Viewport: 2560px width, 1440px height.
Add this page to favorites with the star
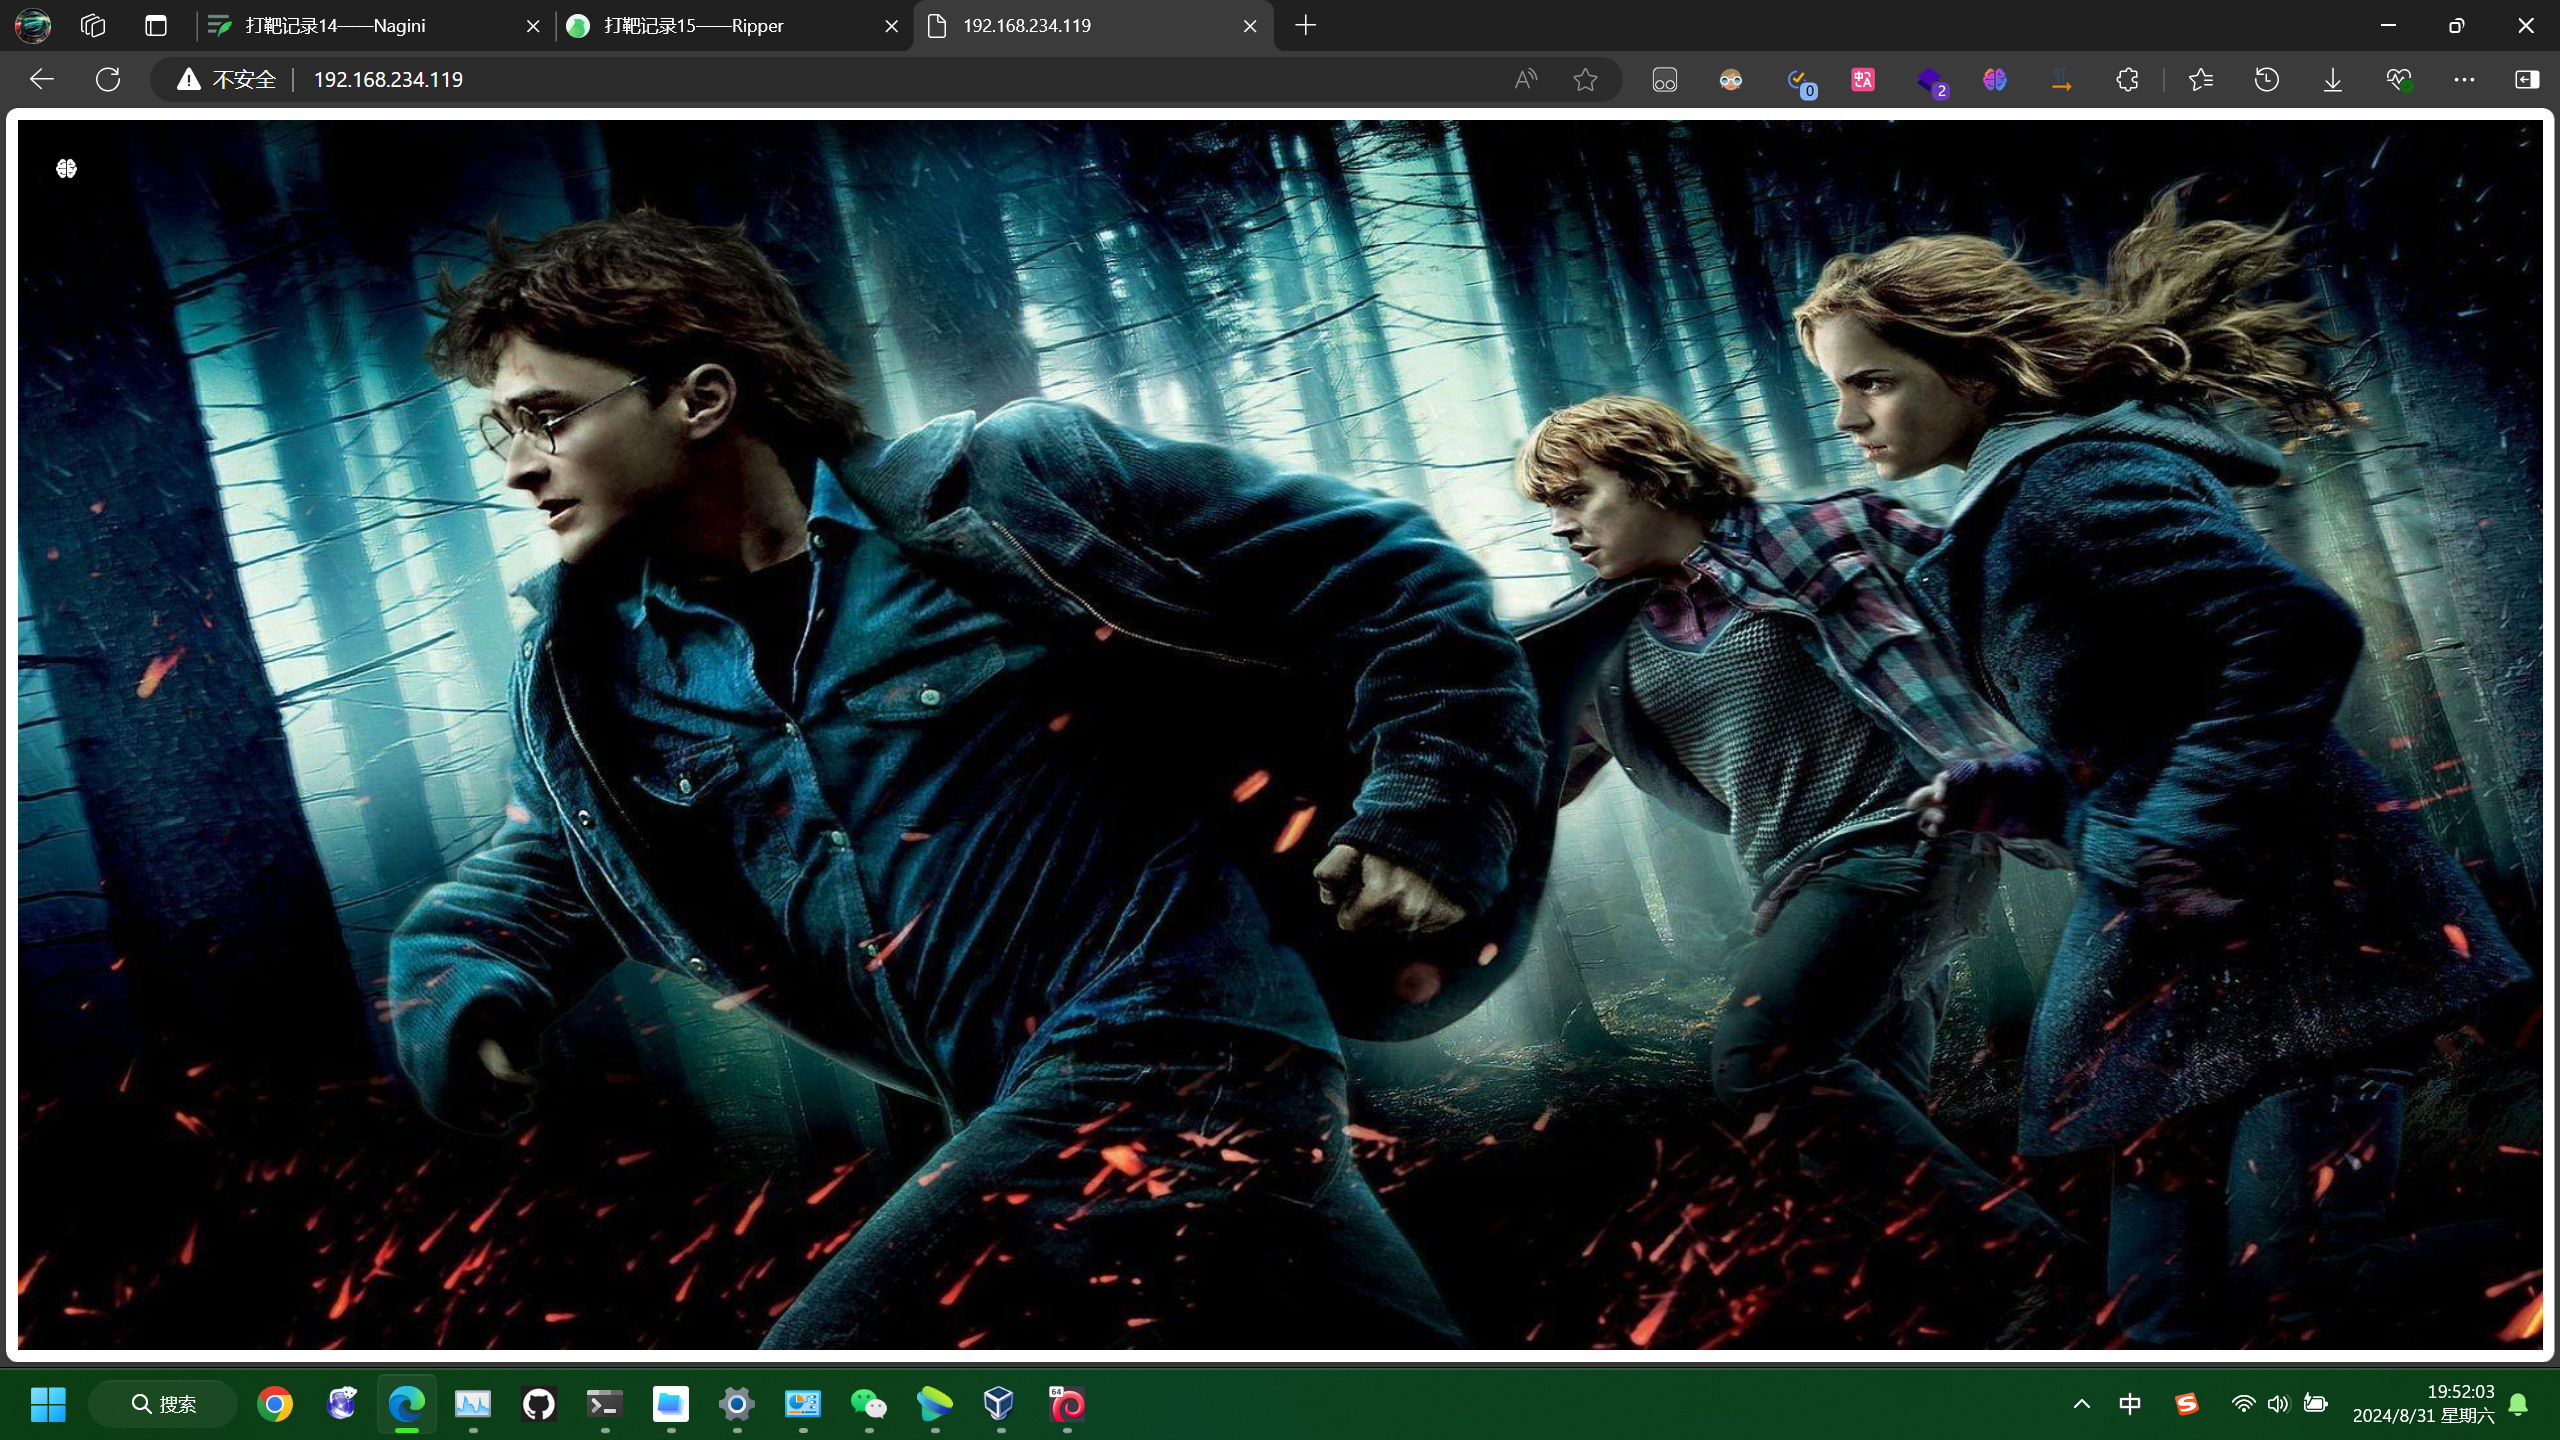point(1585,79)
